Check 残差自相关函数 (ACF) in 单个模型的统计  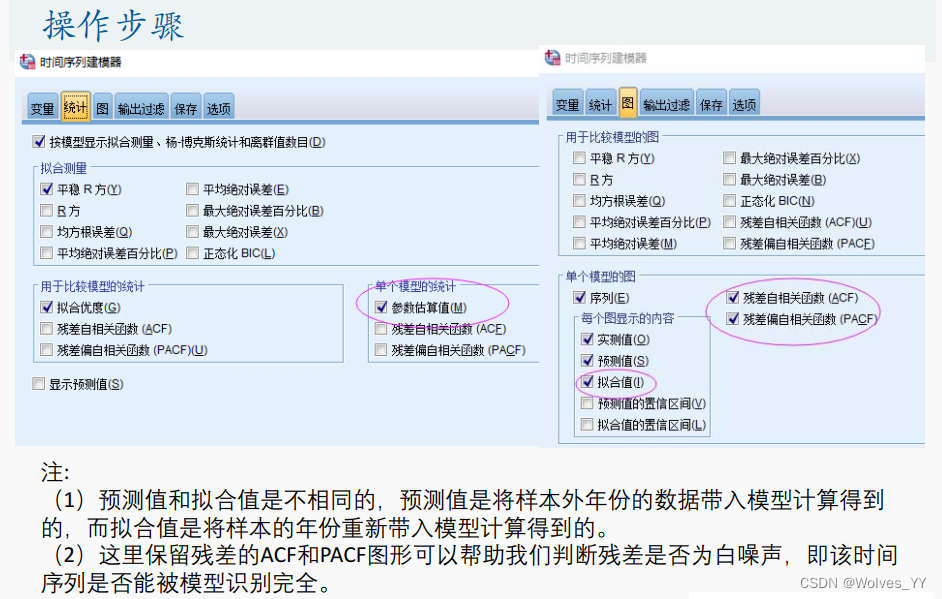coord(381,329)
